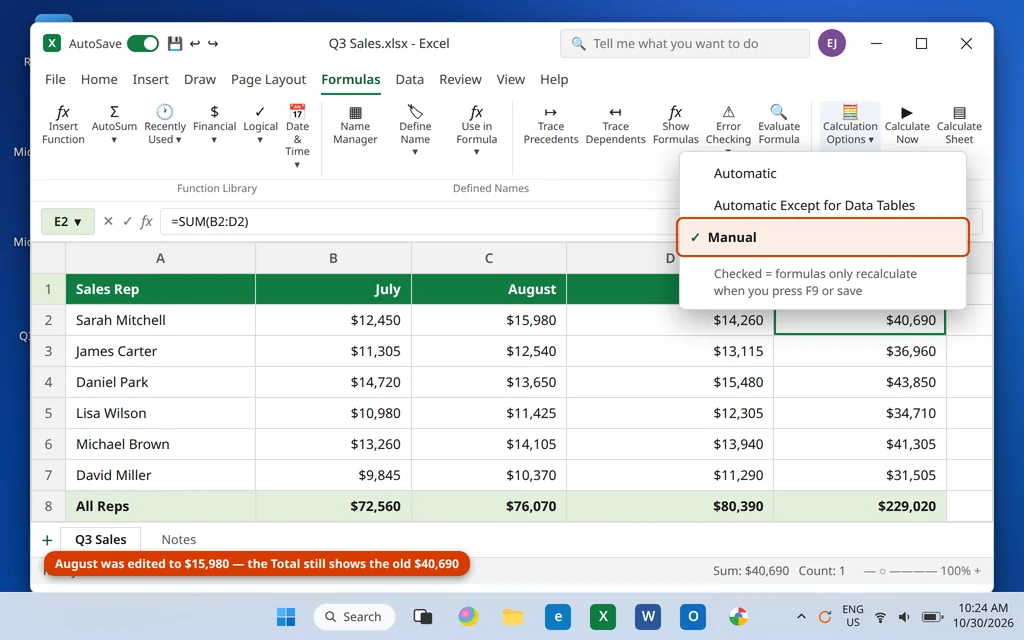This screenshot has height=640, width=1024.
Task: Switch to the Insert tab
Action: [150, 80]
